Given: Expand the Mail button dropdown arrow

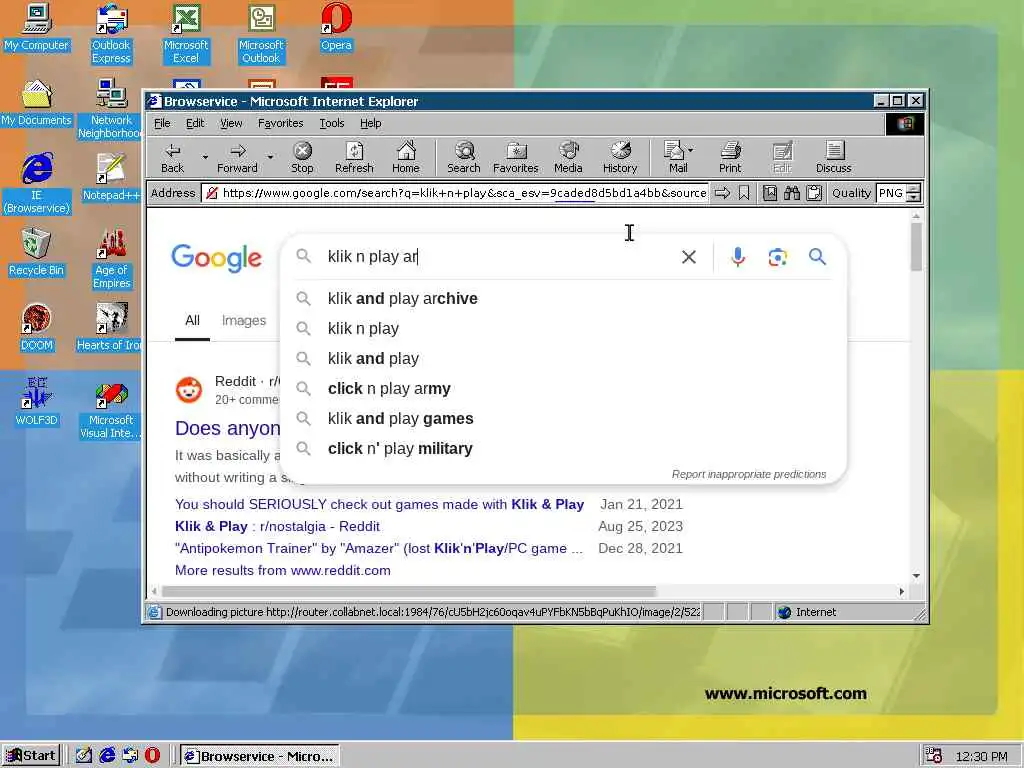Looking at the screenshot, I should pyautogui.click(x=691, y=150).
